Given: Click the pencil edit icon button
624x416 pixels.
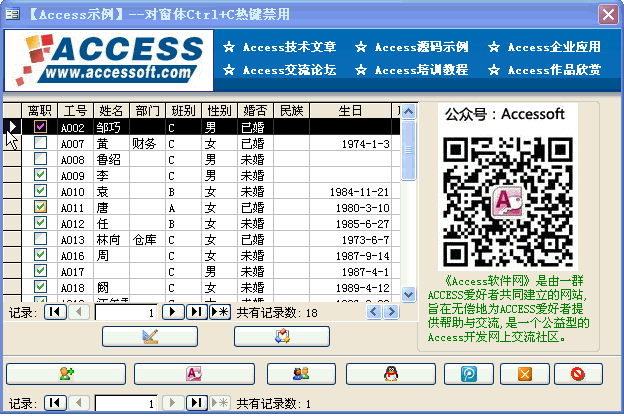Looking at the screenshot, I should [x=150, y=336].
